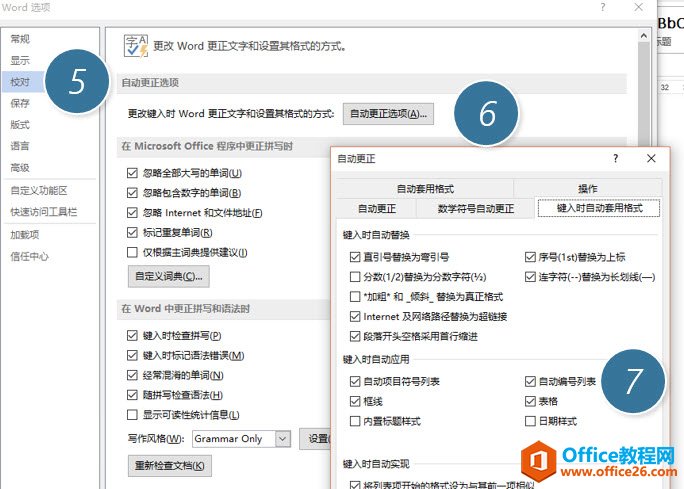Image resolution: width=684 pixels, height=489 pixels.
Task: Toggle 序号(1st)替换为上标 checkbox
Action: [x=530, y=257]
